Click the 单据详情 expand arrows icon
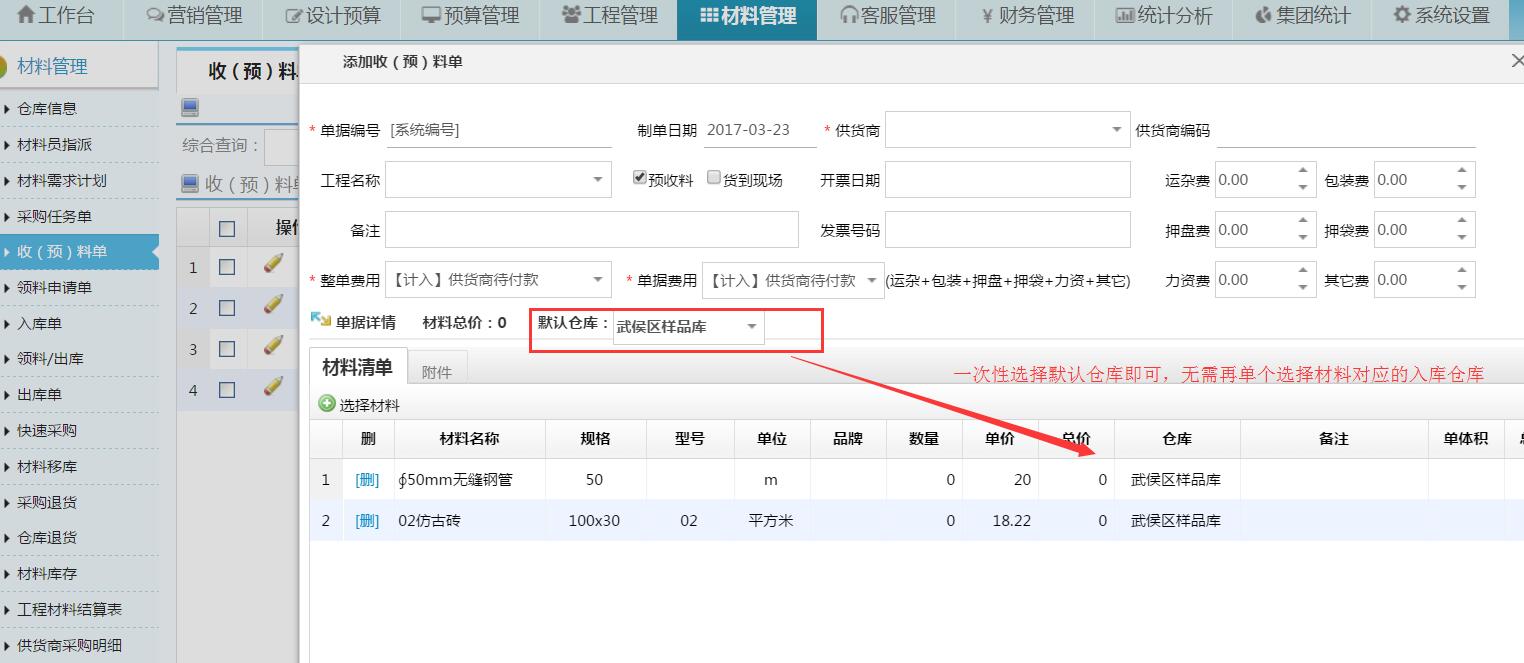The height and width of the screenshot is (663, 1524). 321,321
